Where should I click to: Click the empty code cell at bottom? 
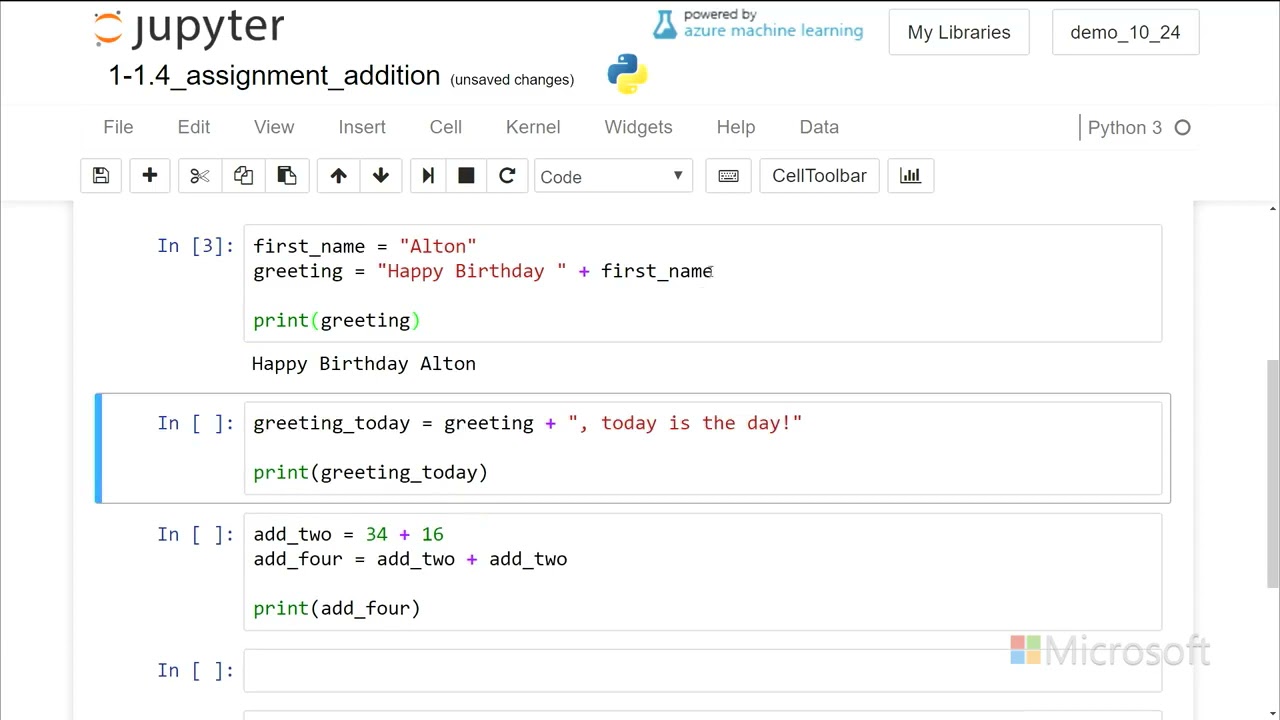(x=702, y=670)
